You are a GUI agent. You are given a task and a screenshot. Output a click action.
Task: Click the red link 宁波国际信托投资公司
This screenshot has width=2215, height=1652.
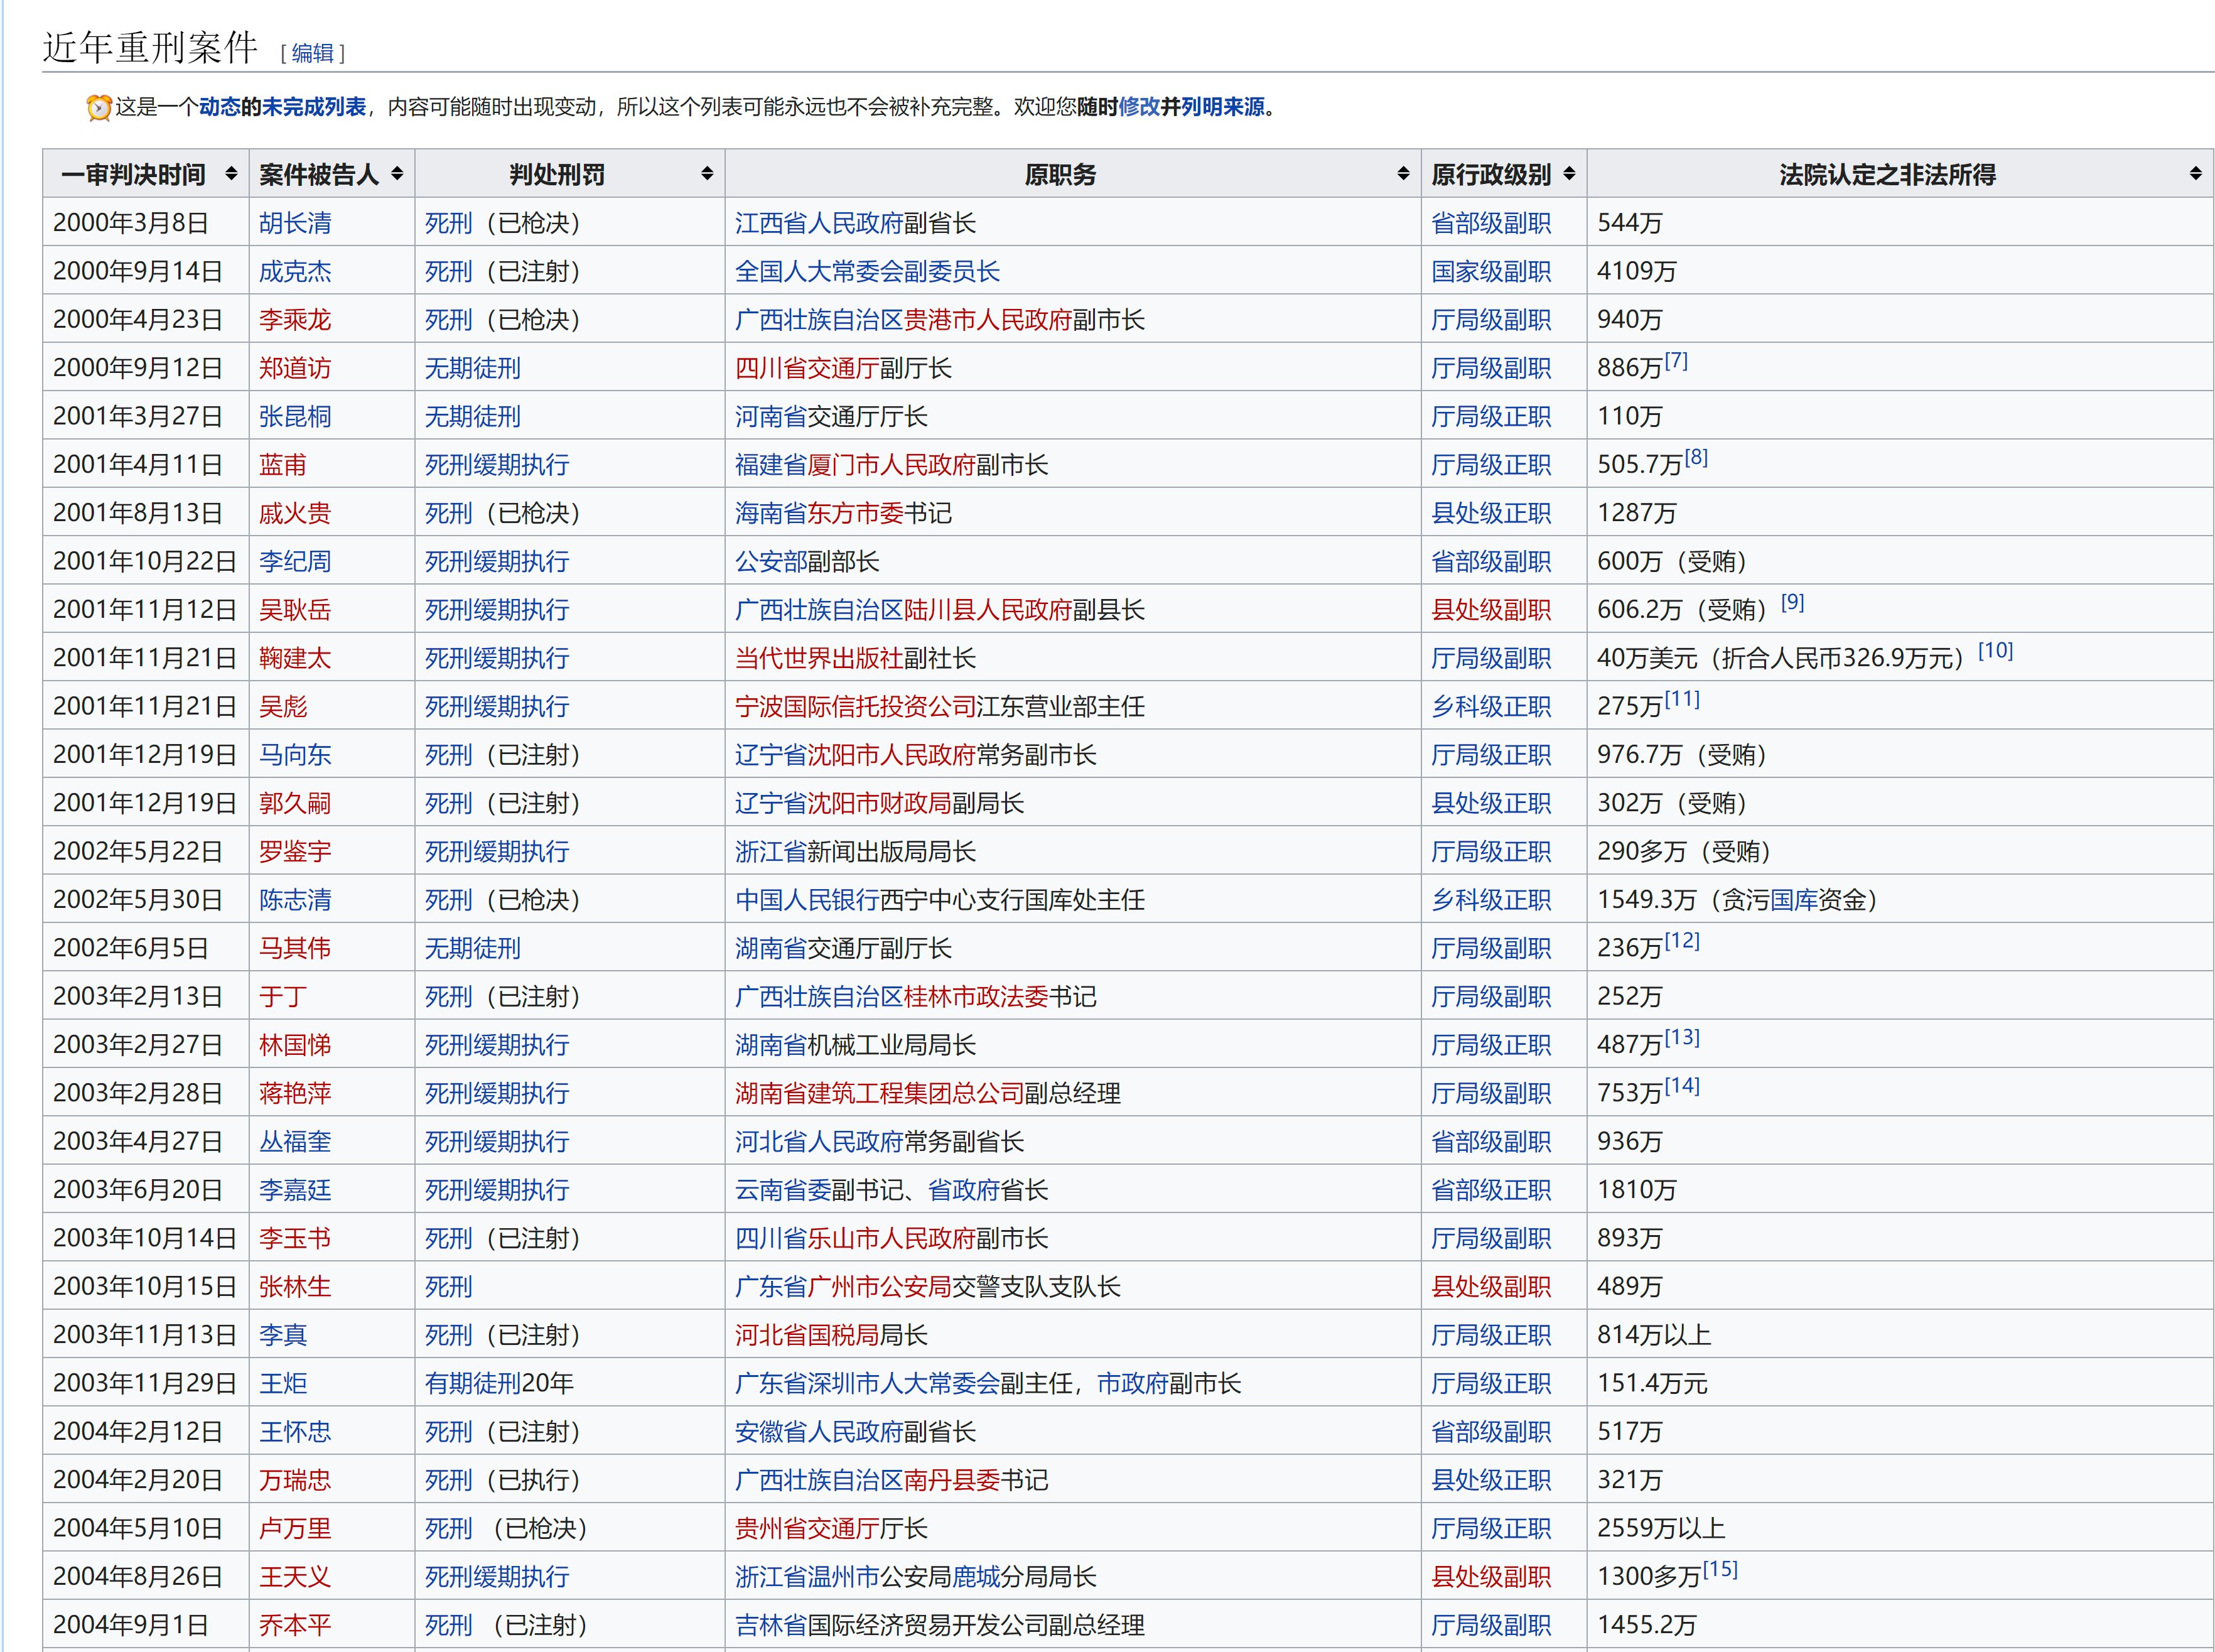(x=855, y=706)
